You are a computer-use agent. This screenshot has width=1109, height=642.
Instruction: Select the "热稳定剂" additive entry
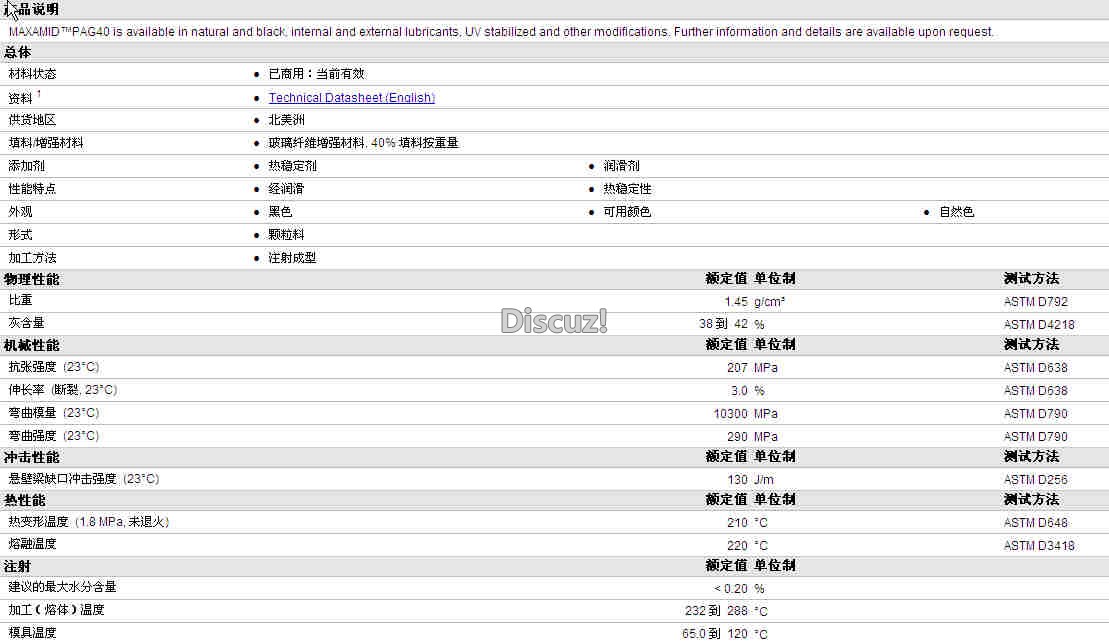[293, 166]
